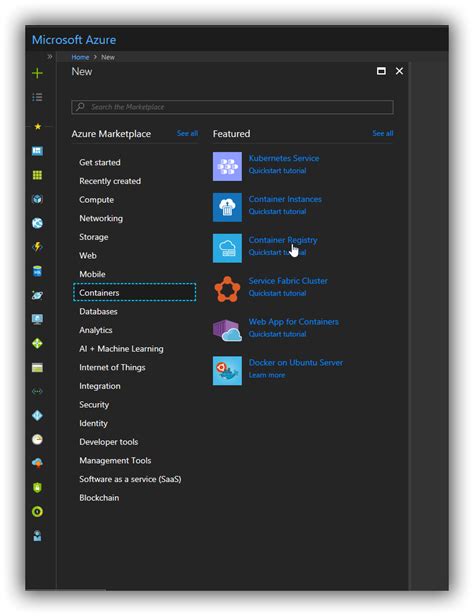Screen dimensions: 474x616
Task: Select Integration category
Action: [x=100, y=386]
